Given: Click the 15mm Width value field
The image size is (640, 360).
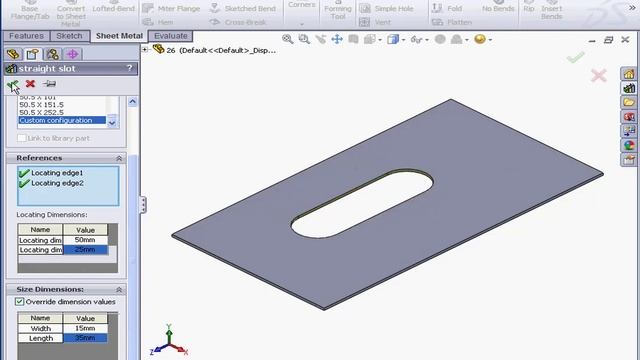Looking at the screenshot, I should tap(85, 328).
